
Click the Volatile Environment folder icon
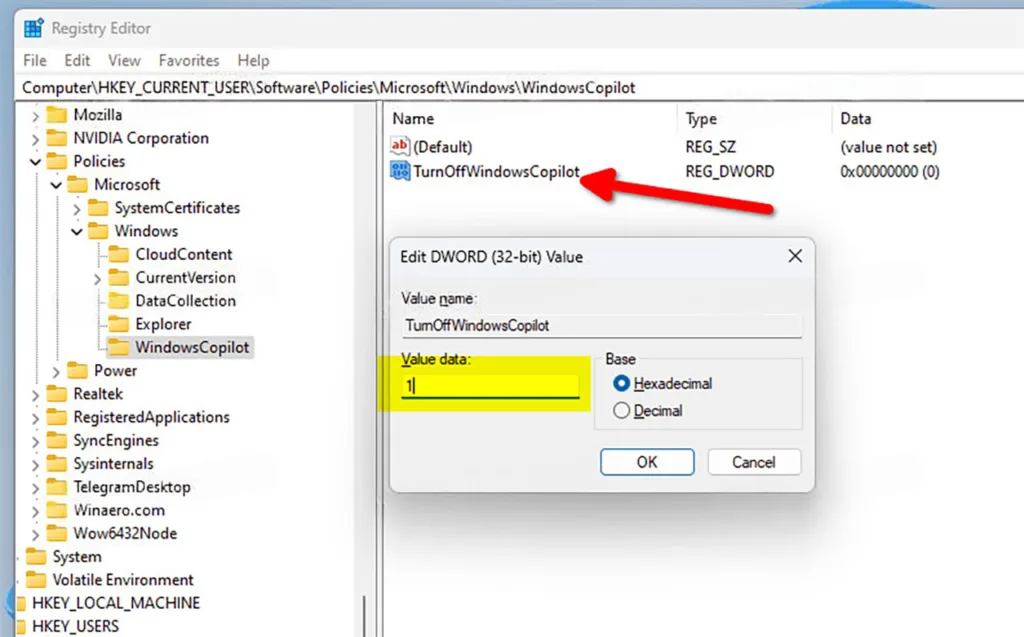[36, 580]
